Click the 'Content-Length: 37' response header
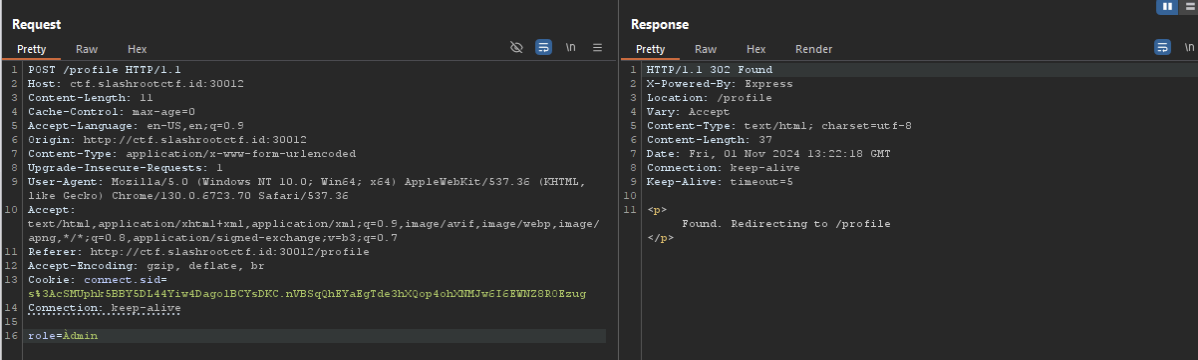The height and width of the screenshot is (360, 1198). pyautogui.click(x=710, y=140)
